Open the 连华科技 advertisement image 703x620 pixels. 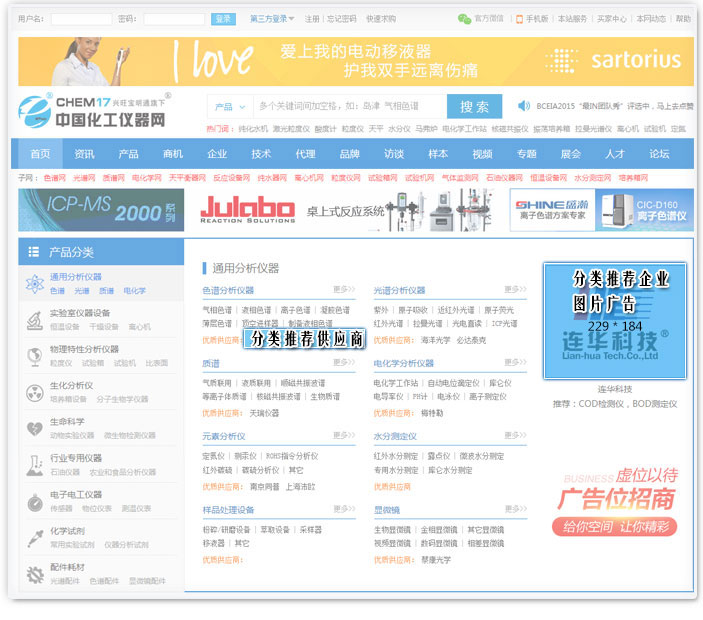tap(615, 321)
